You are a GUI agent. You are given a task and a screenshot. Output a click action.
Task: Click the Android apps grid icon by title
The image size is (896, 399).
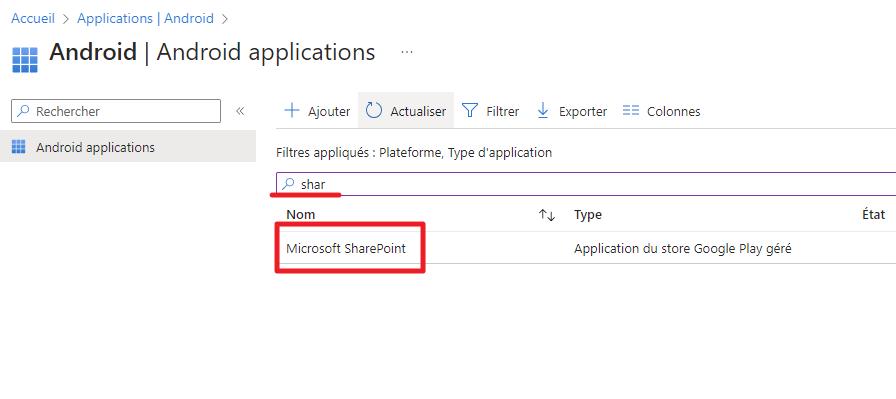click(x=25, y=60)
